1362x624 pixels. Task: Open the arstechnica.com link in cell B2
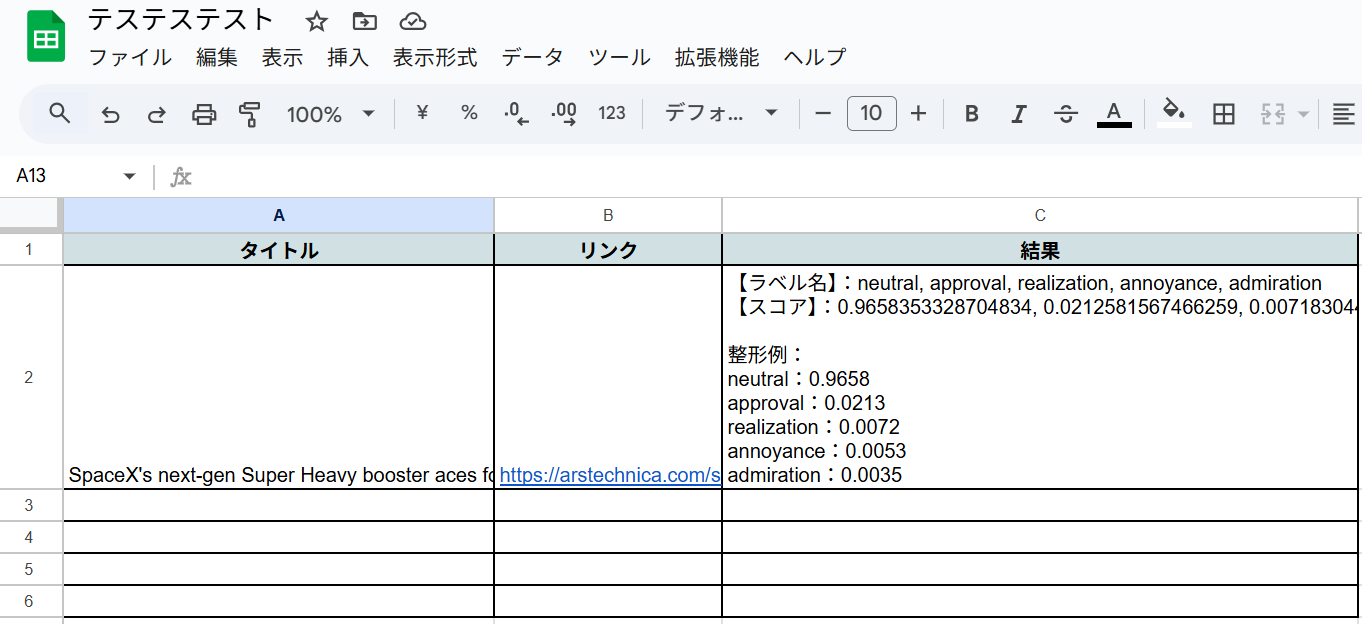pyautogui.click(x=610, y=475)
